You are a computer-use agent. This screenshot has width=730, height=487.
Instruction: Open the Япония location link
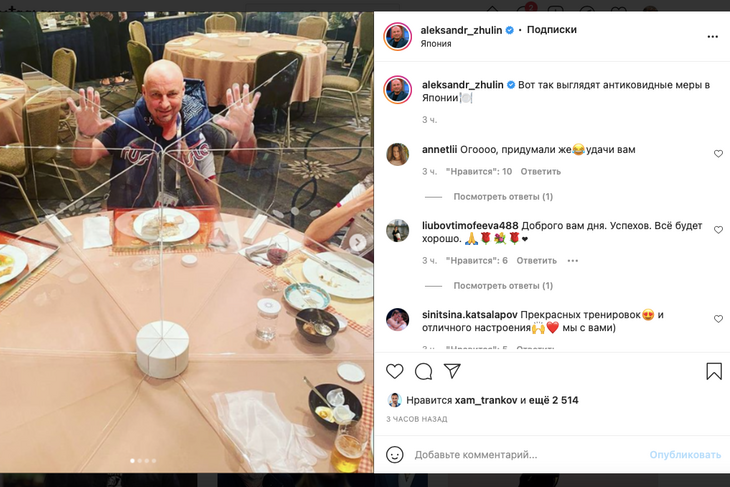coord(436,44)
